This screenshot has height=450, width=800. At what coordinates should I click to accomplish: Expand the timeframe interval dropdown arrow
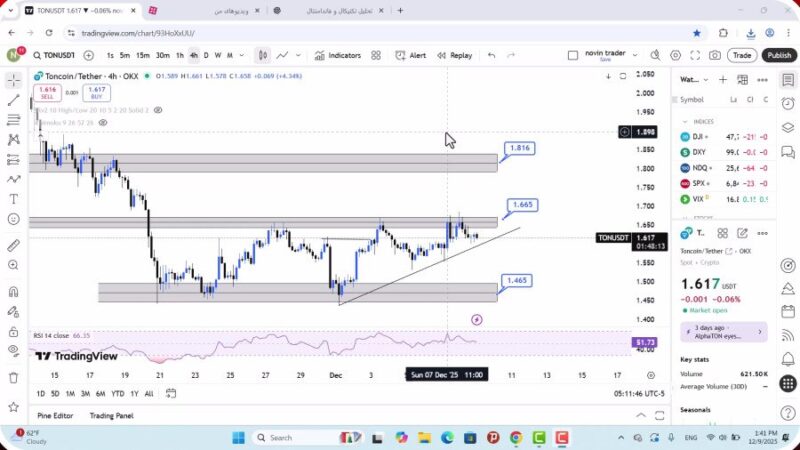242,56
